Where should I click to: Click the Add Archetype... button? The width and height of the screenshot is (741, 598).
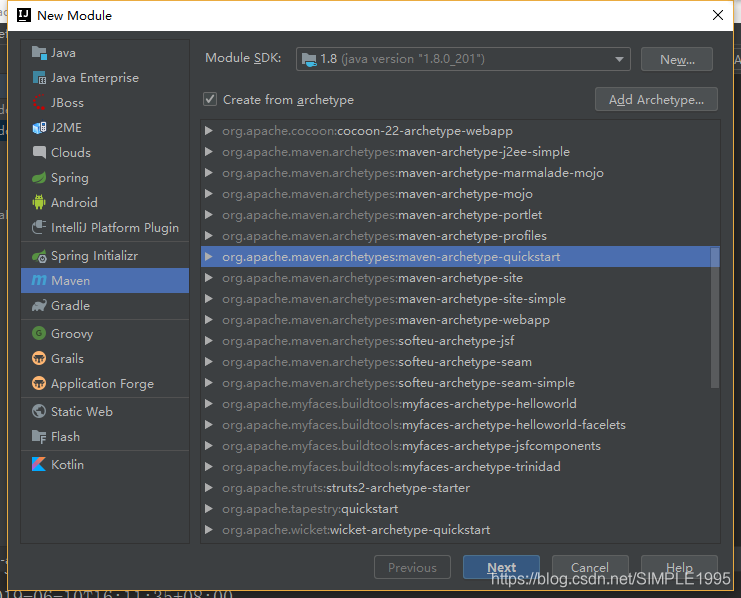click(656, 99)
